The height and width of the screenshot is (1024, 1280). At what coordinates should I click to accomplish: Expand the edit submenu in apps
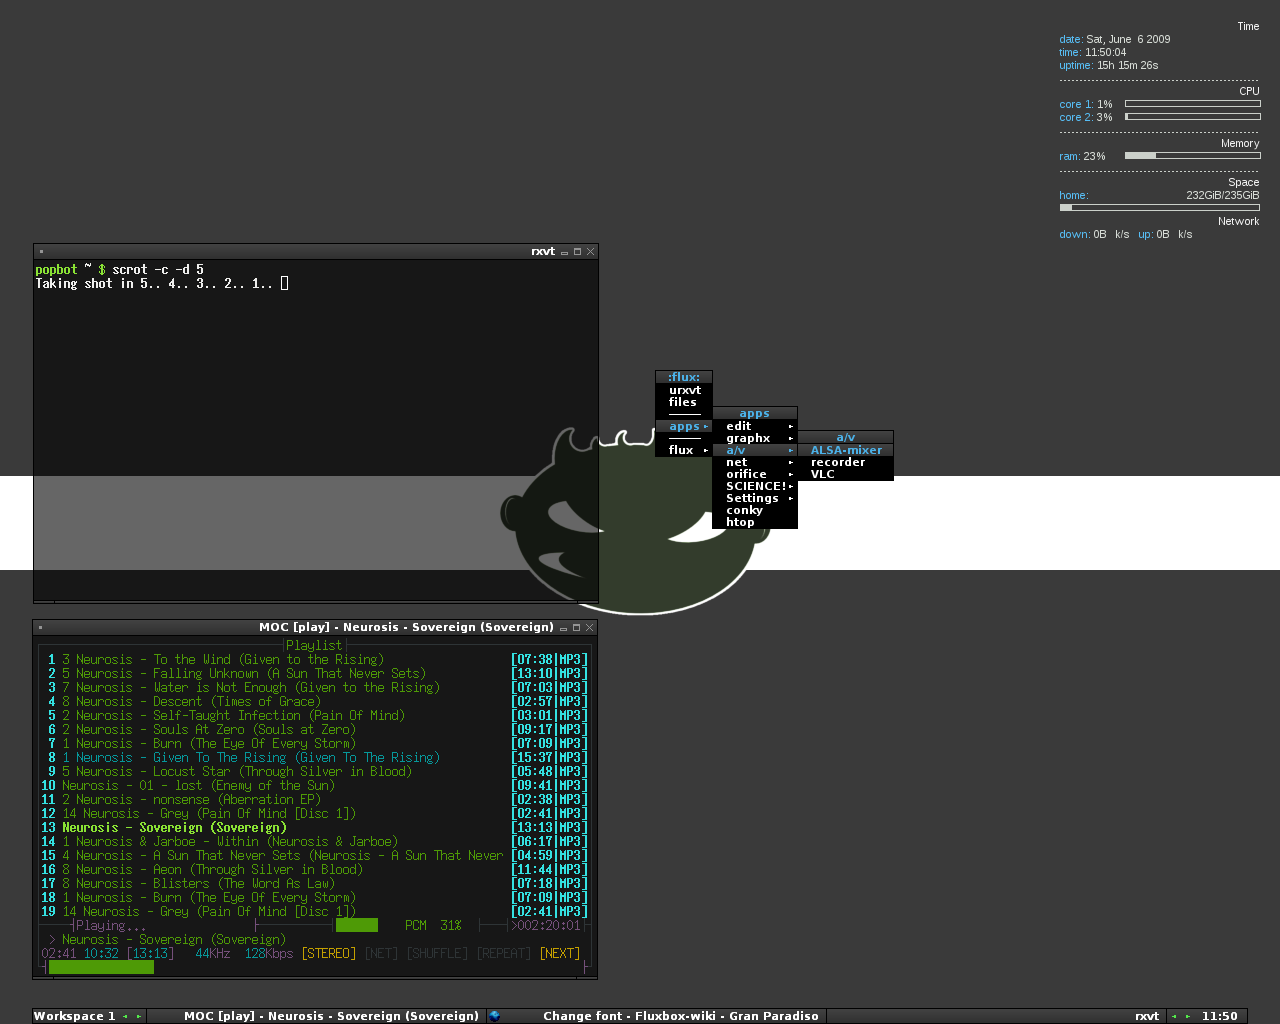(x=755, y=426)
